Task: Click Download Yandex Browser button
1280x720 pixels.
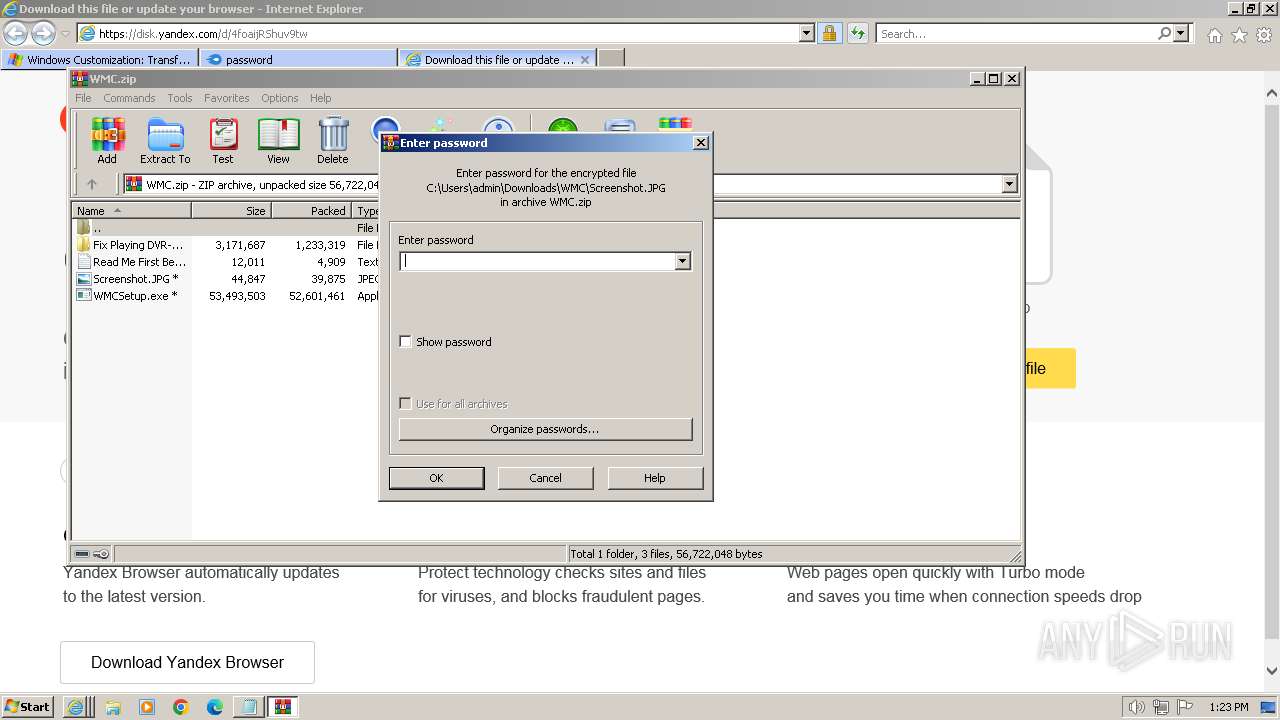Action: click(x=187, y=662)
